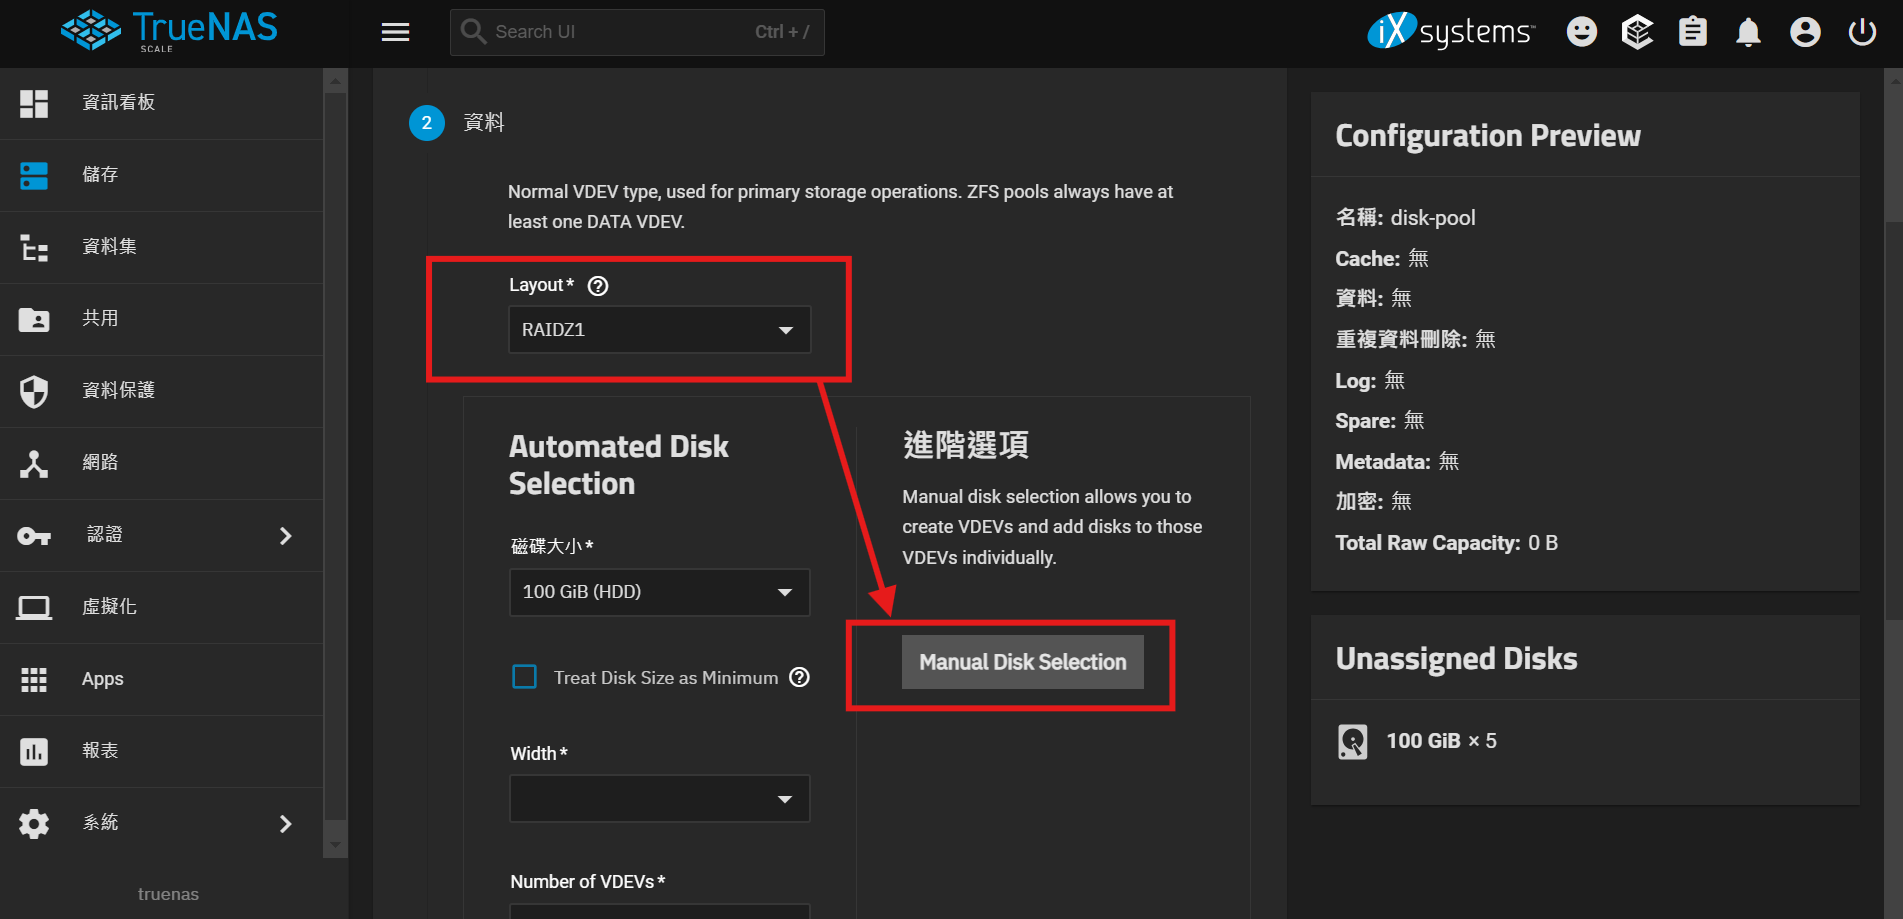The image size is (1903, 919).
Task: Open the jobs clipboard icon
Action: click(1692, 32)
